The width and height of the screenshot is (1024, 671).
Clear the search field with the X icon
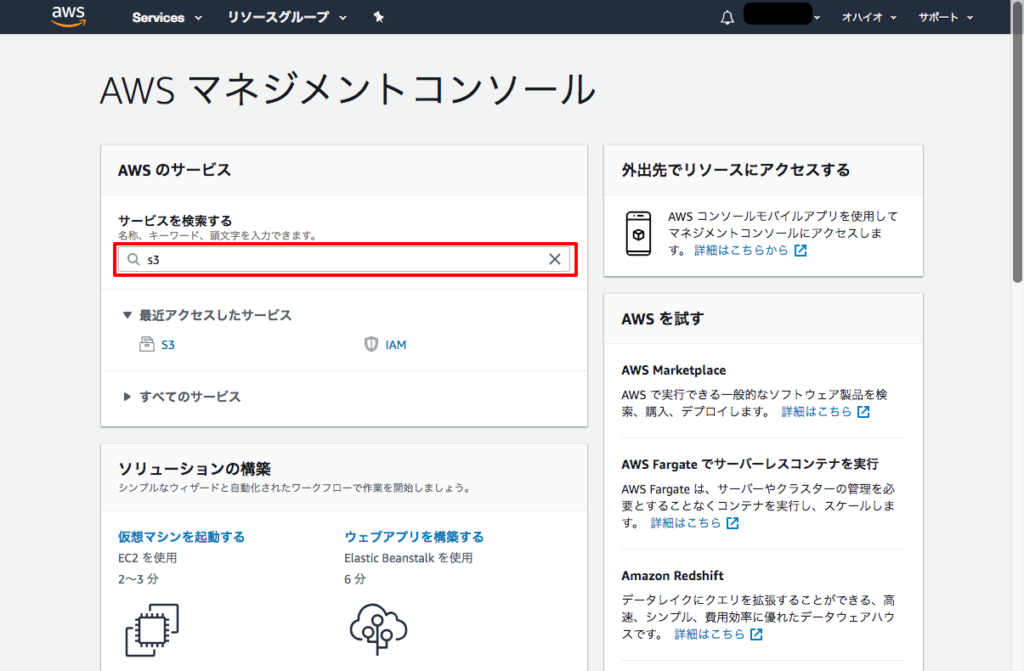tap(554, 259)
